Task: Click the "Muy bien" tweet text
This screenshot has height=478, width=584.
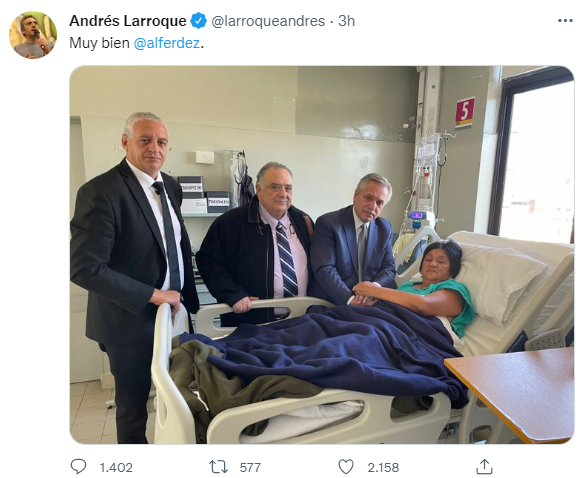Action: (99, 43)
